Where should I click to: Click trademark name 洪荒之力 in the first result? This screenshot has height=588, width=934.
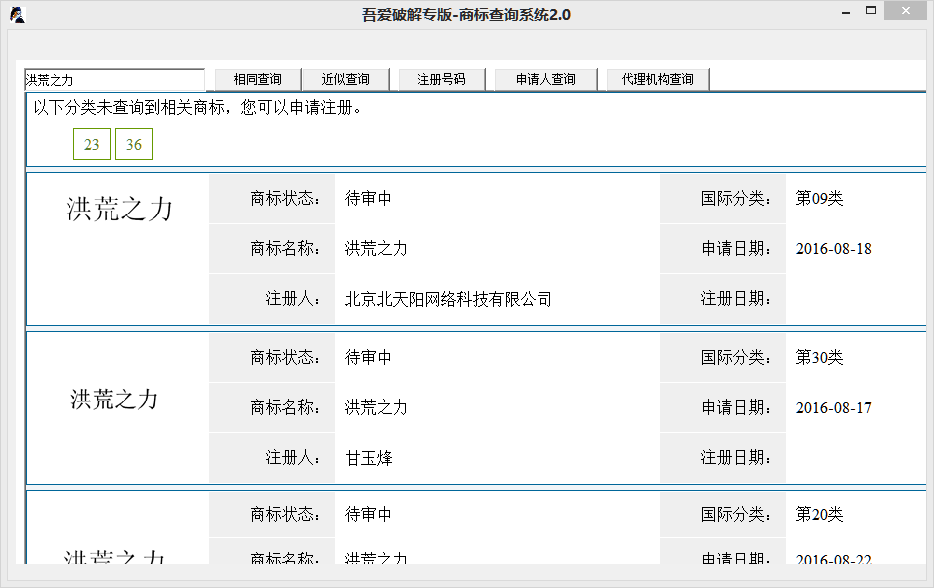374,248
